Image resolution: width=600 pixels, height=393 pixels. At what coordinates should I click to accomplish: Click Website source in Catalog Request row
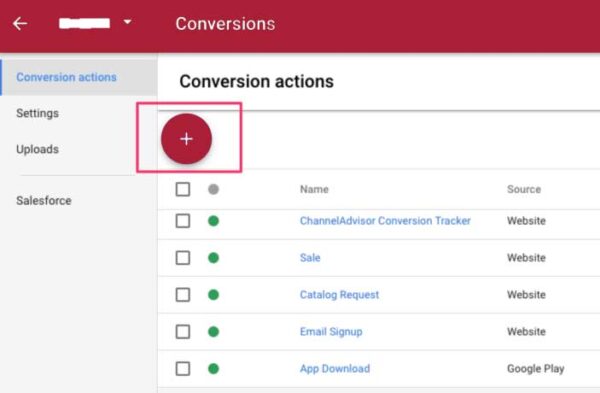pos(526,295)
